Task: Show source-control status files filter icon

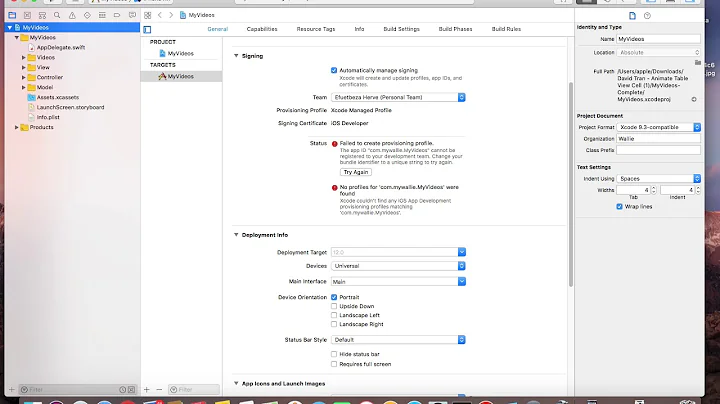Action: 131,389
